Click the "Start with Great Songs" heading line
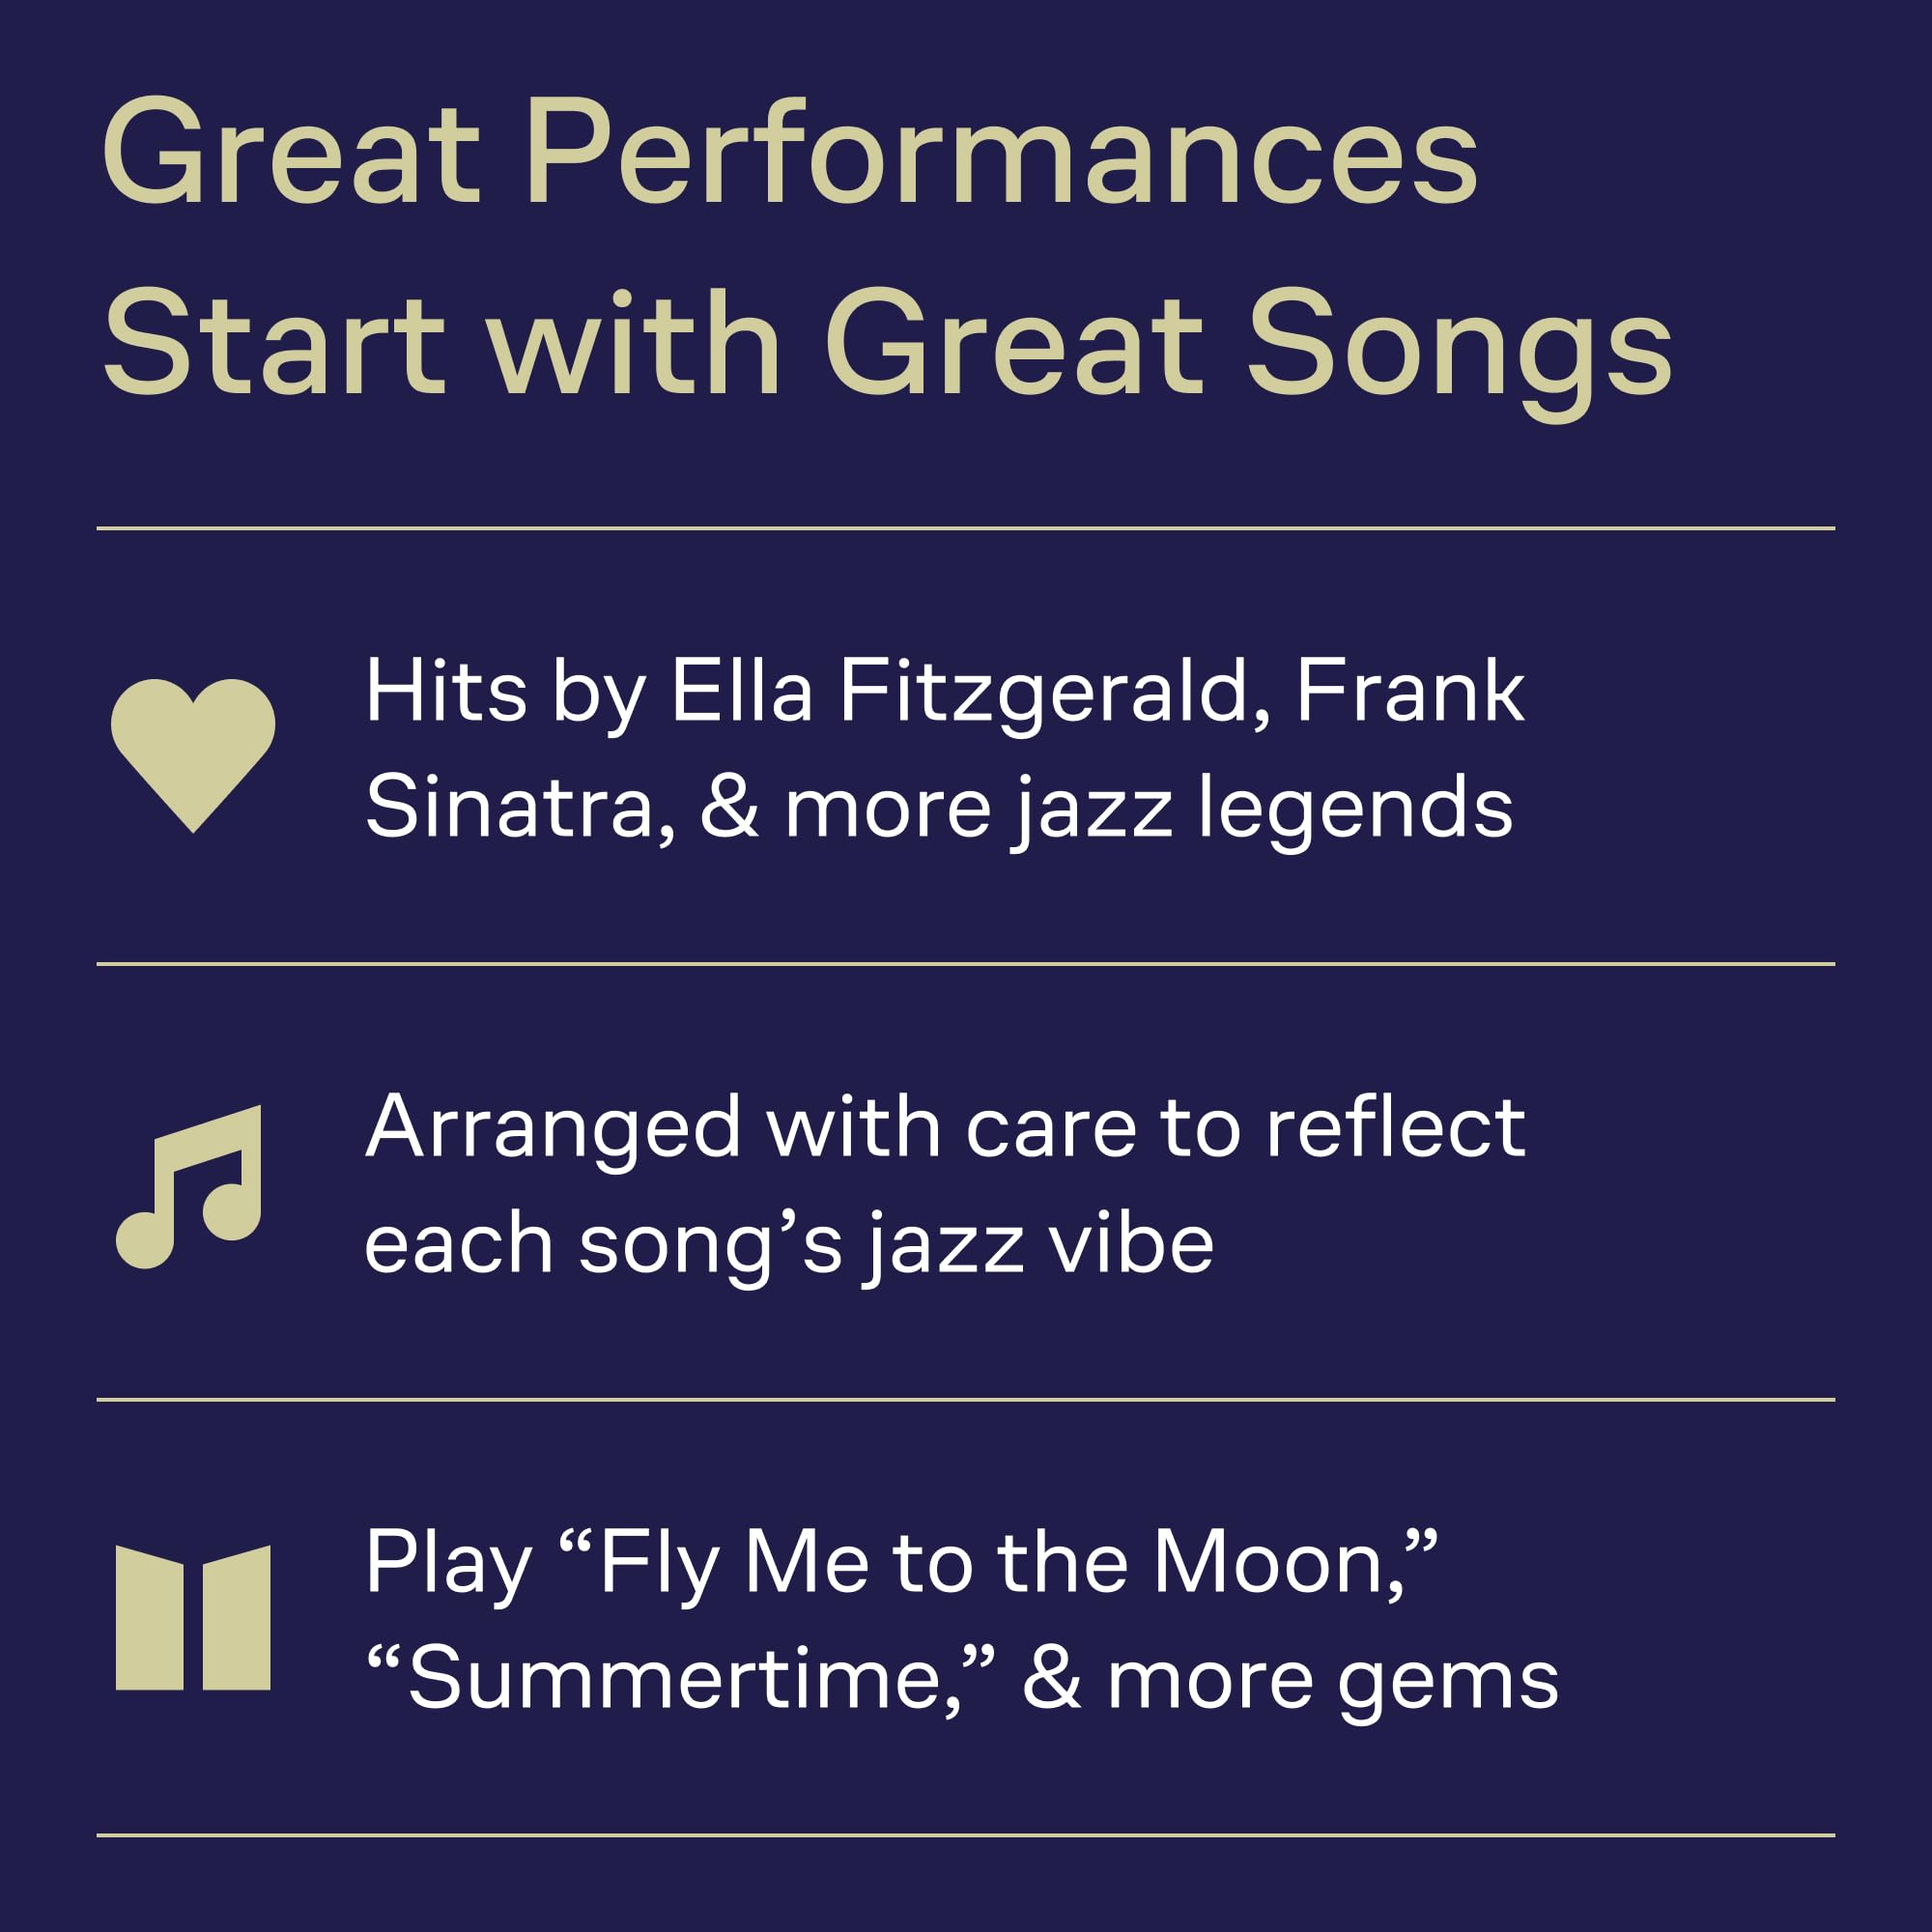1932x1932 pixels. point(887,343)
